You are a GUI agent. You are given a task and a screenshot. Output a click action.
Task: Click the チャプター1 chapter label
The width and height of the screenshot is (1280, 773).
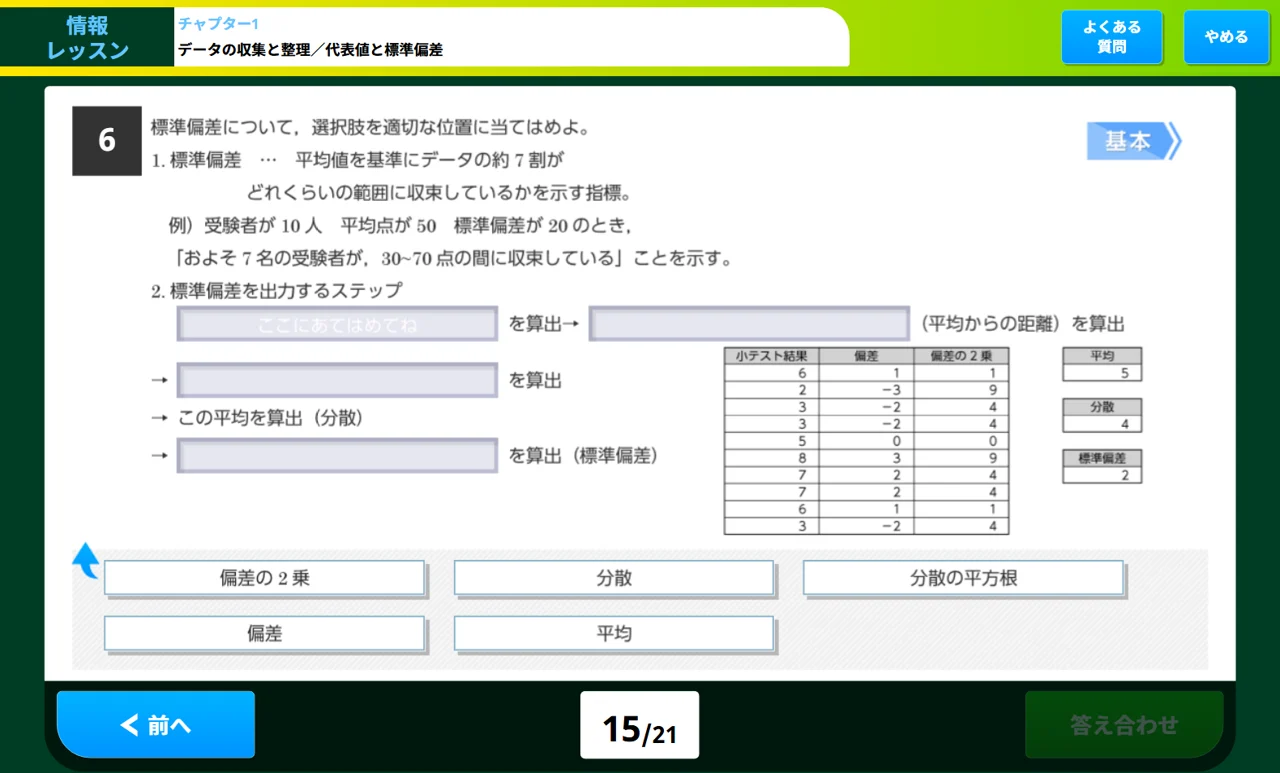[218, 23]
